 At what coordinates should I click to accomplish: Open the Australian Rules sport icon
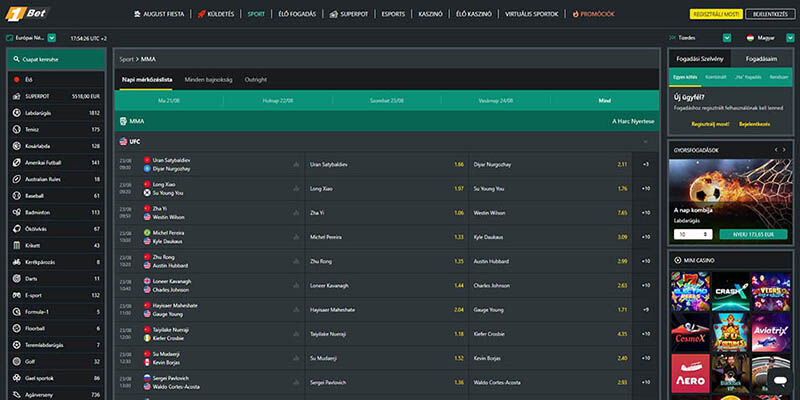[x=17, y=179]
